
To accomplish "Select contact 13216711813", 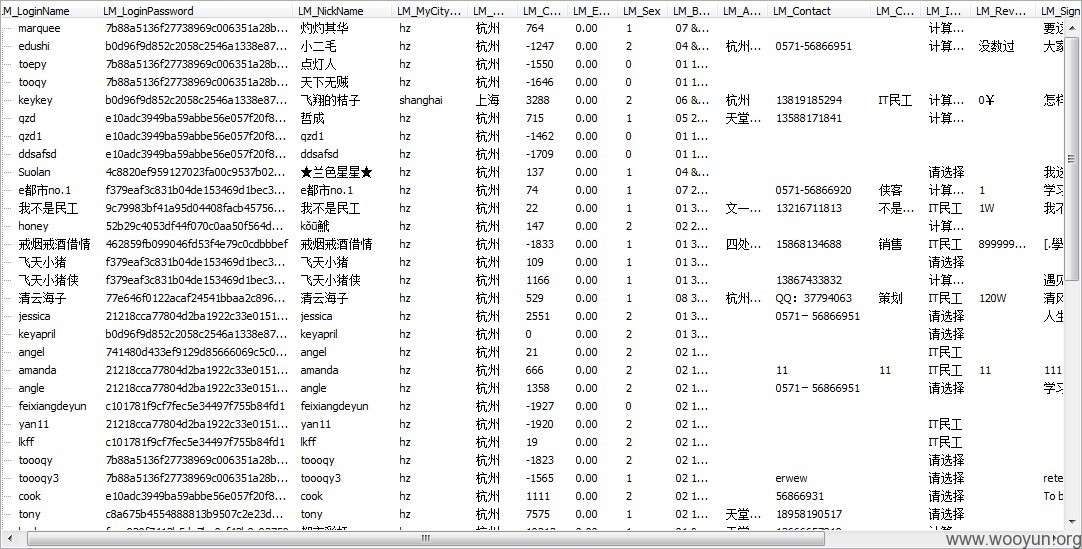I will 809,208.
